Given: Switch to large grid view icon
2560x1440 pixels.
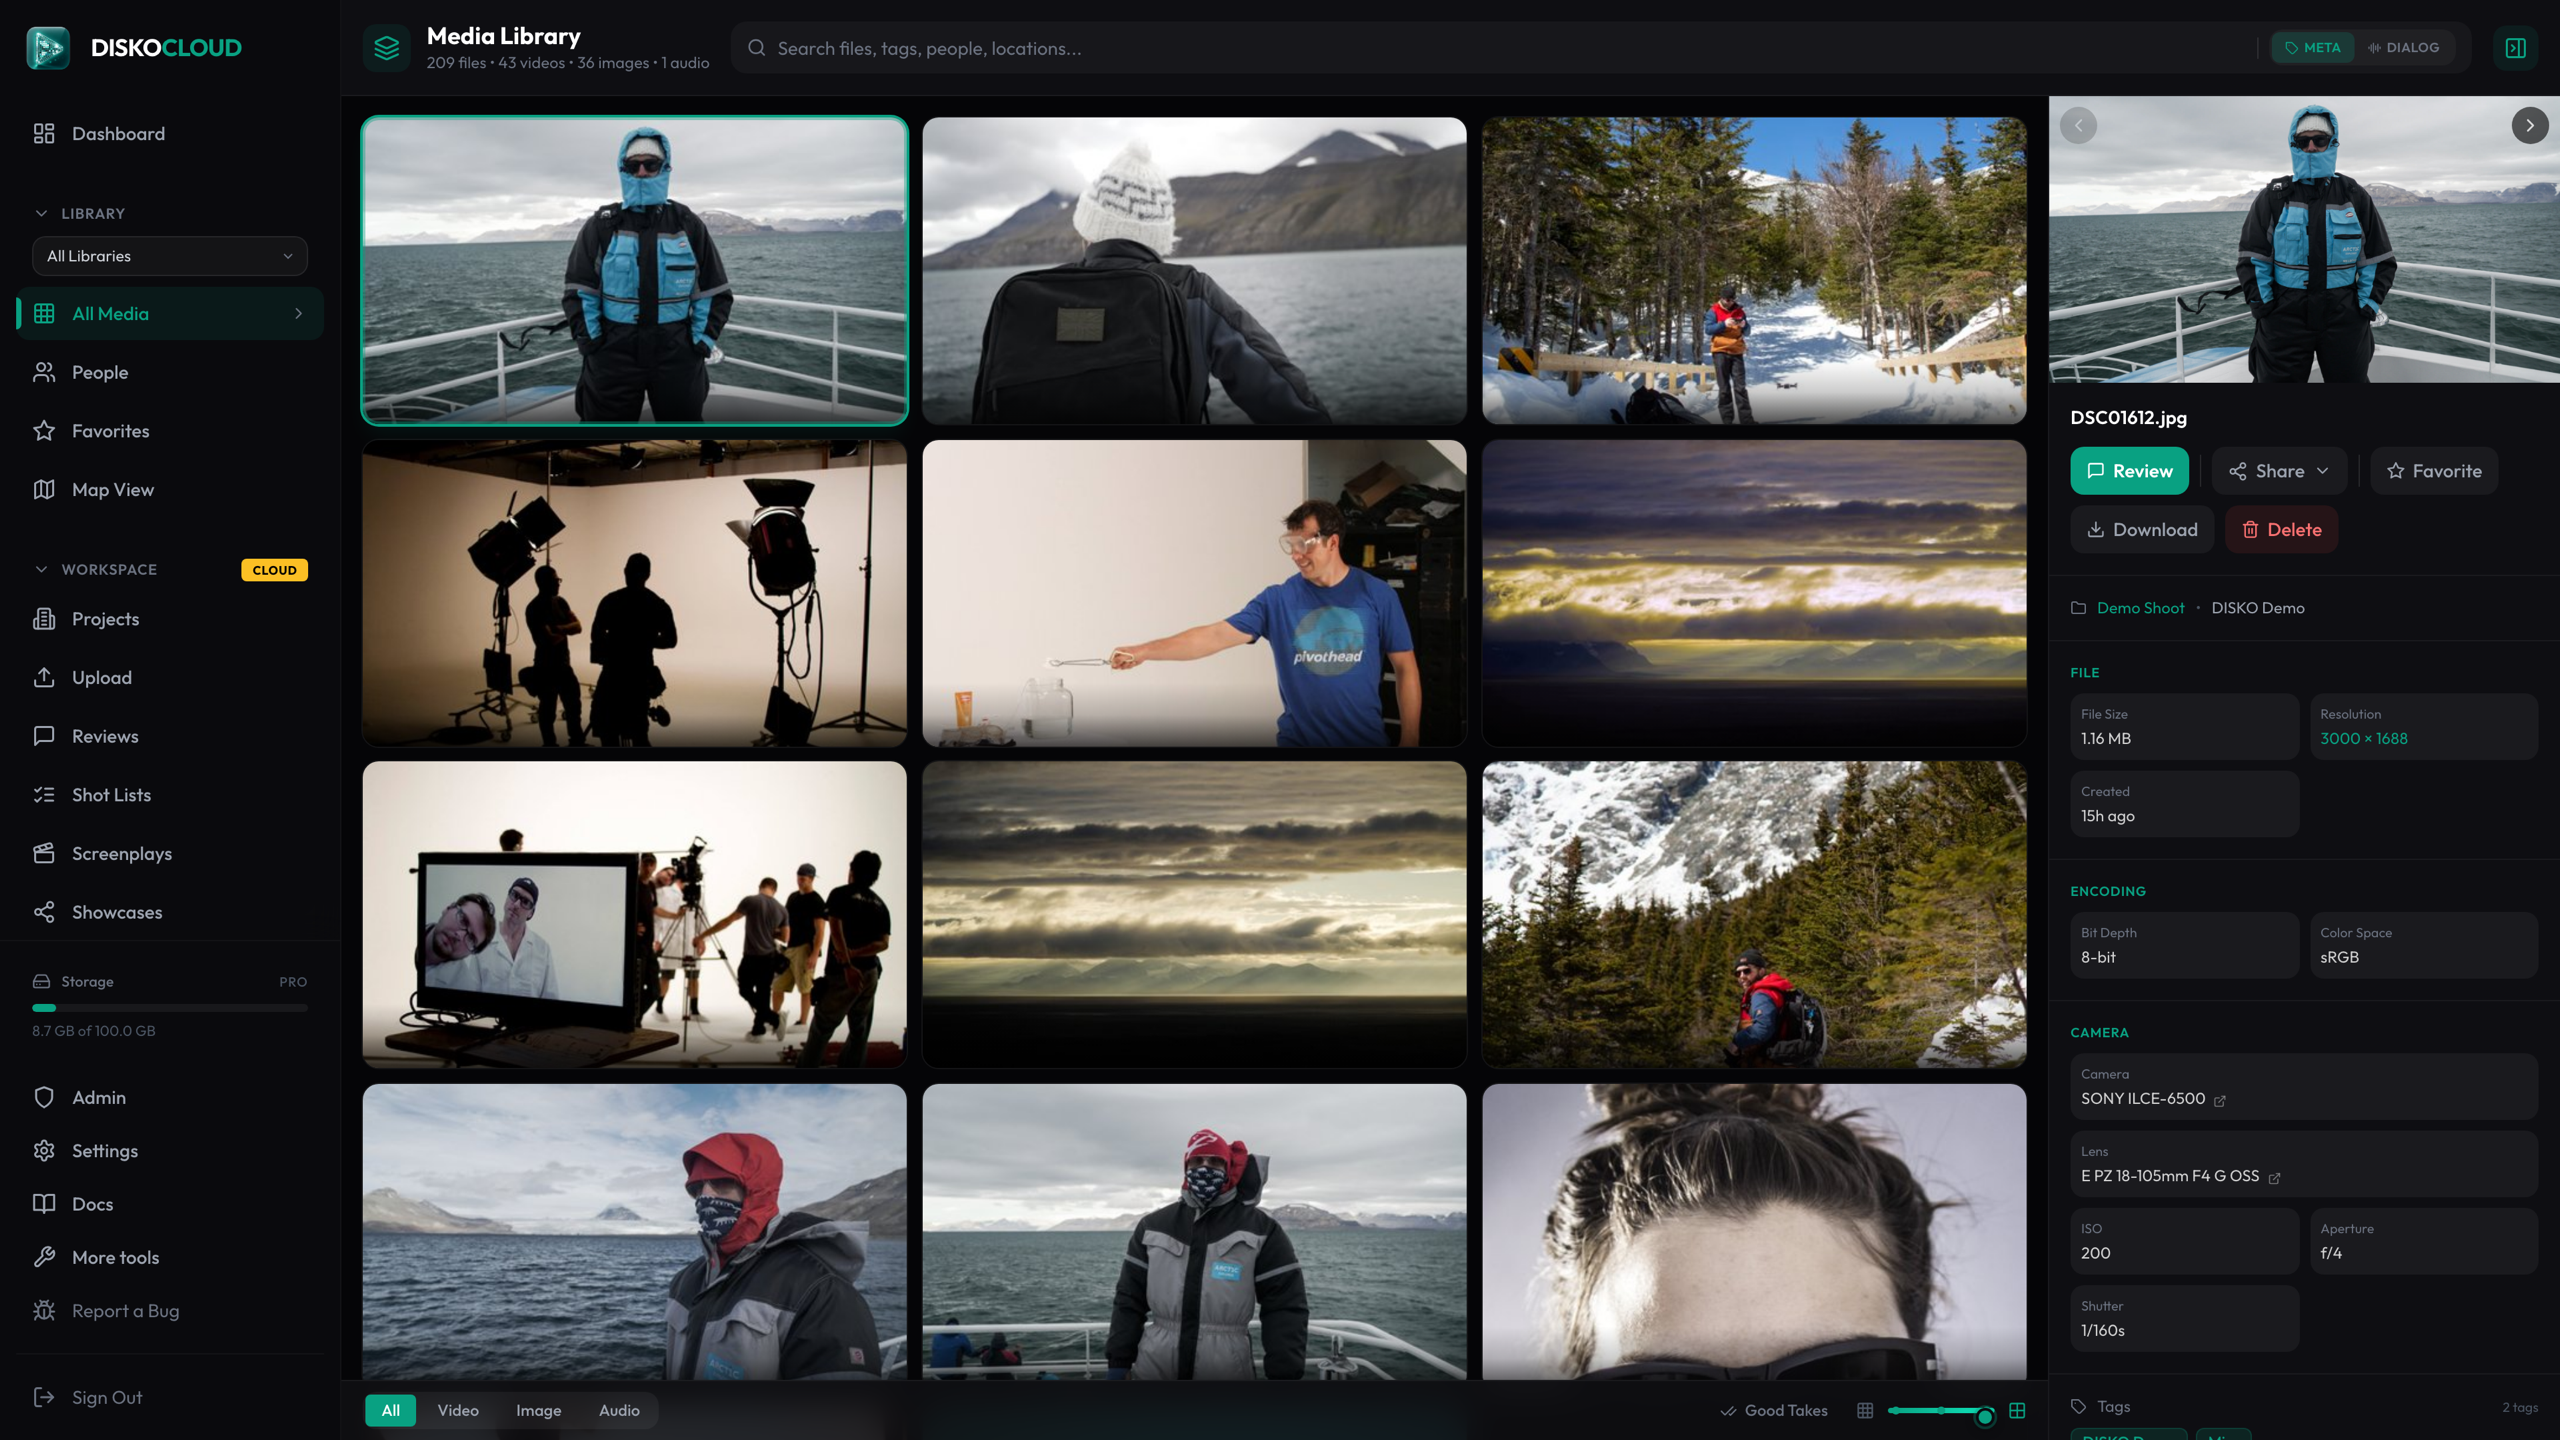Looking at the screenshot, I should (2017, 1411).
